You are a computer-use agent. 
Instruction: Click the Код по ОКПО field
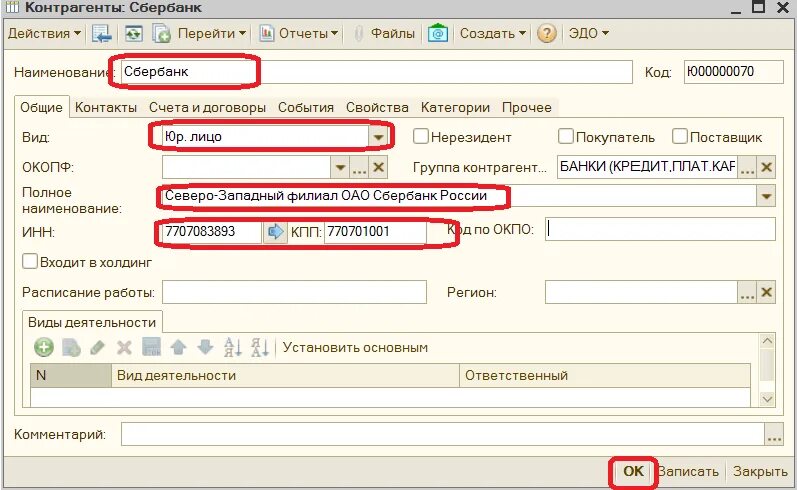[660, 229]
